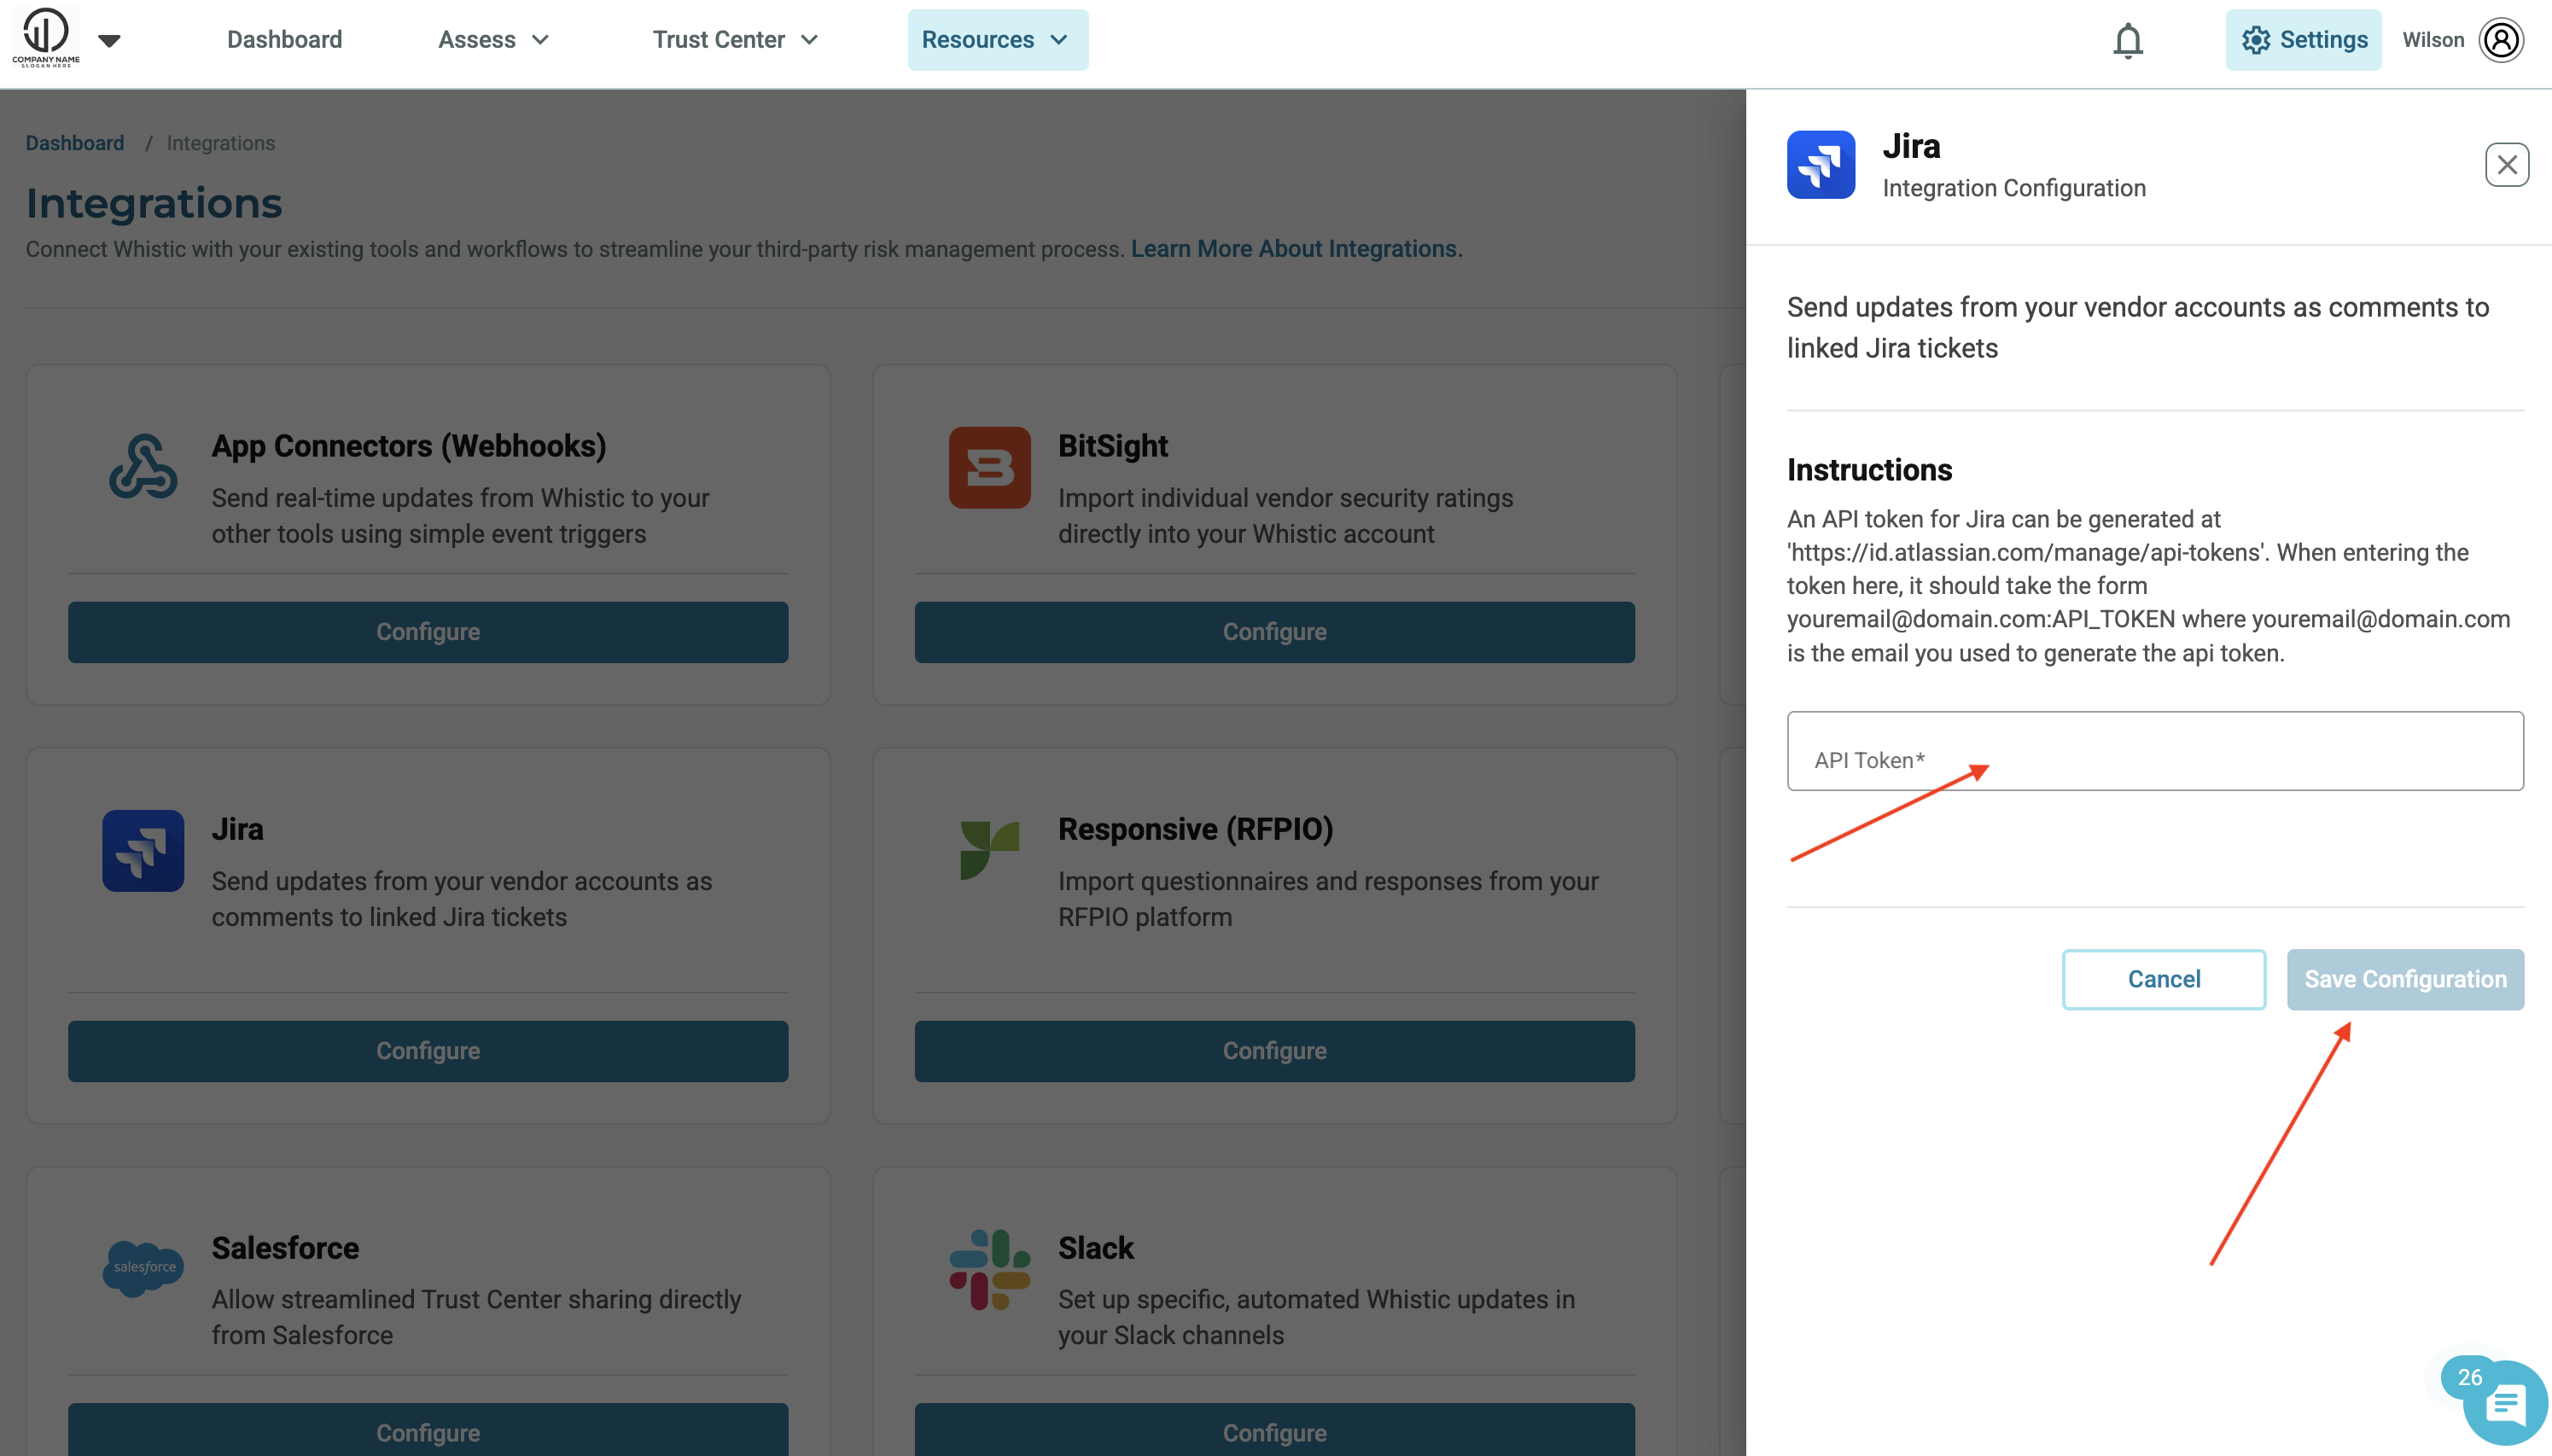Viewport: 2552px width, 1456px height.
Task: Open the chat widget with 26 messages
Action: pyautogui.click(x=2505, y=1403)
